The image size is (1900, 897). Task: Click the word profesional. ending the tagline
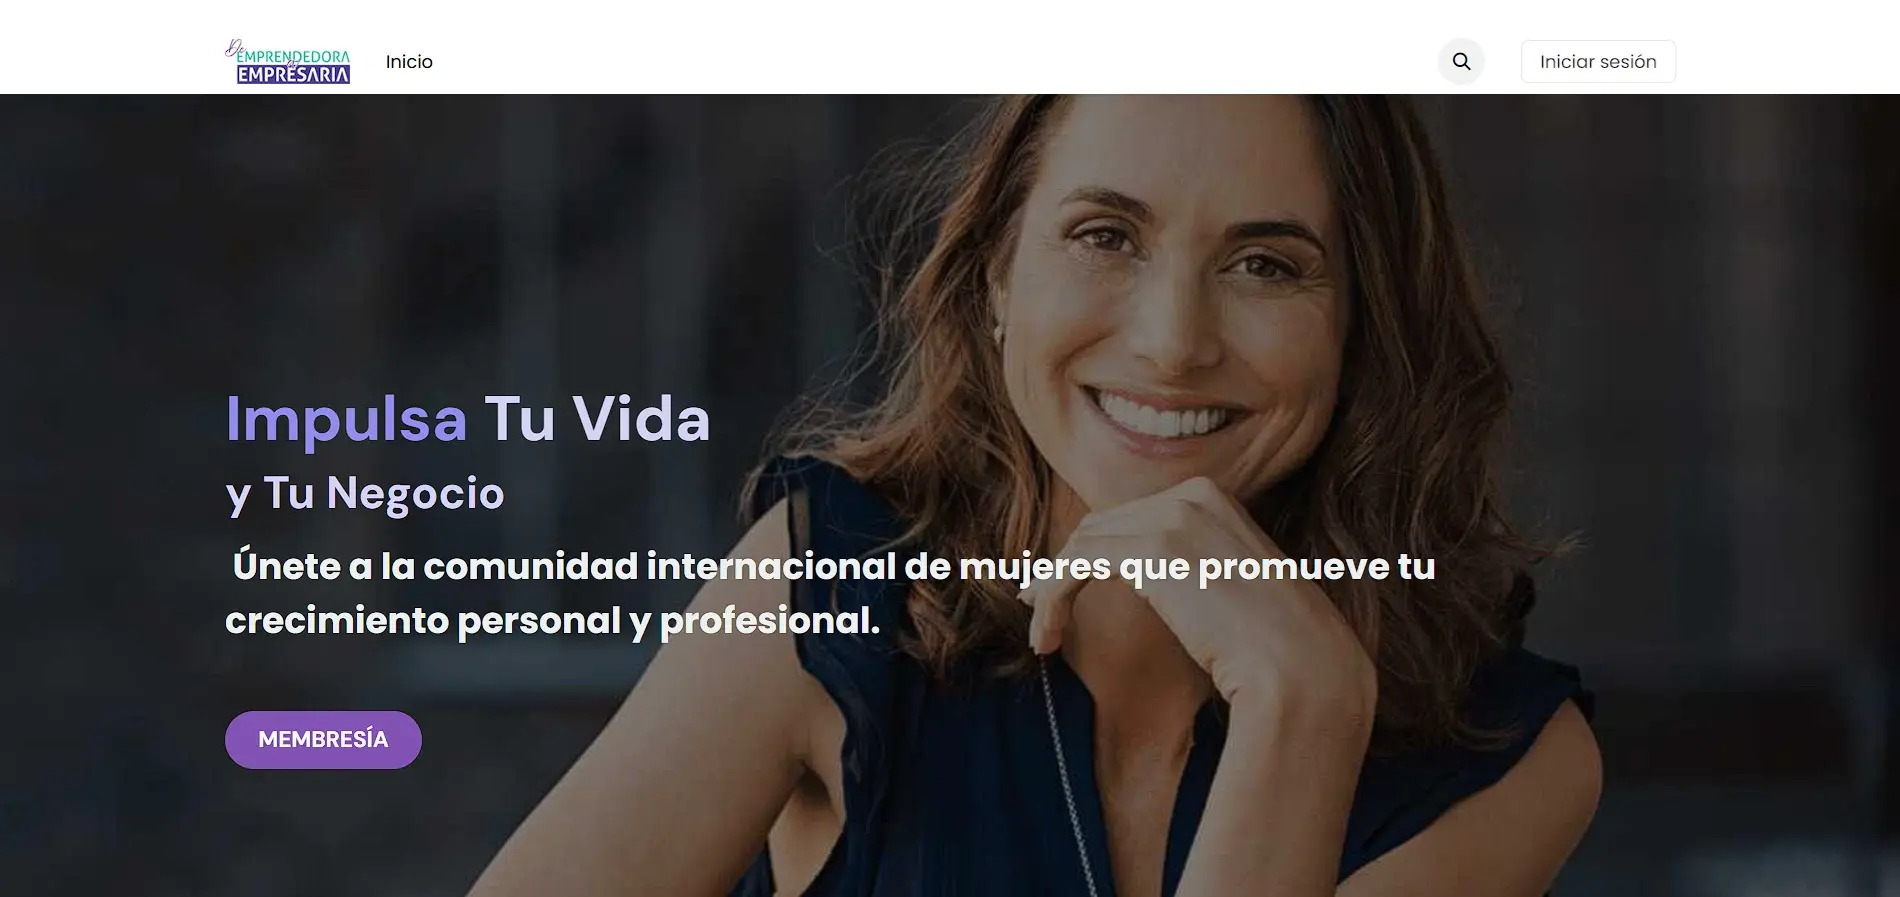tap(770, 621)
